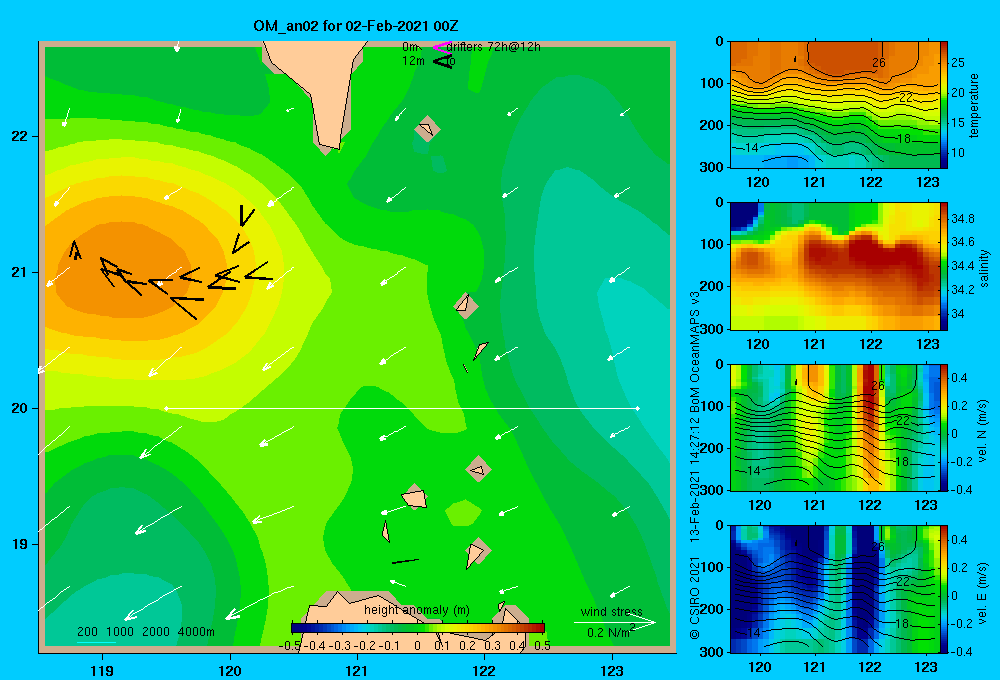The image size is (1000, 680).
Task: Click the 34.8 tick on salinity colorbar
Action: 963,218
